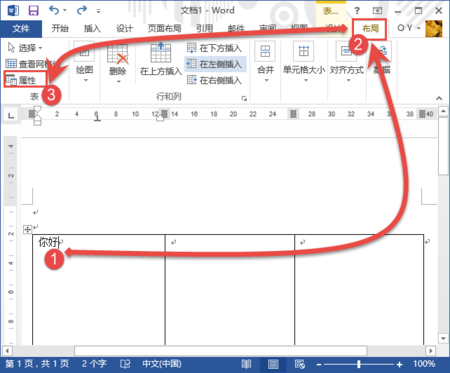This screenshot has width=450, height=373.
Task: Click the Undo arrow icon
Action: coord(54,10)
